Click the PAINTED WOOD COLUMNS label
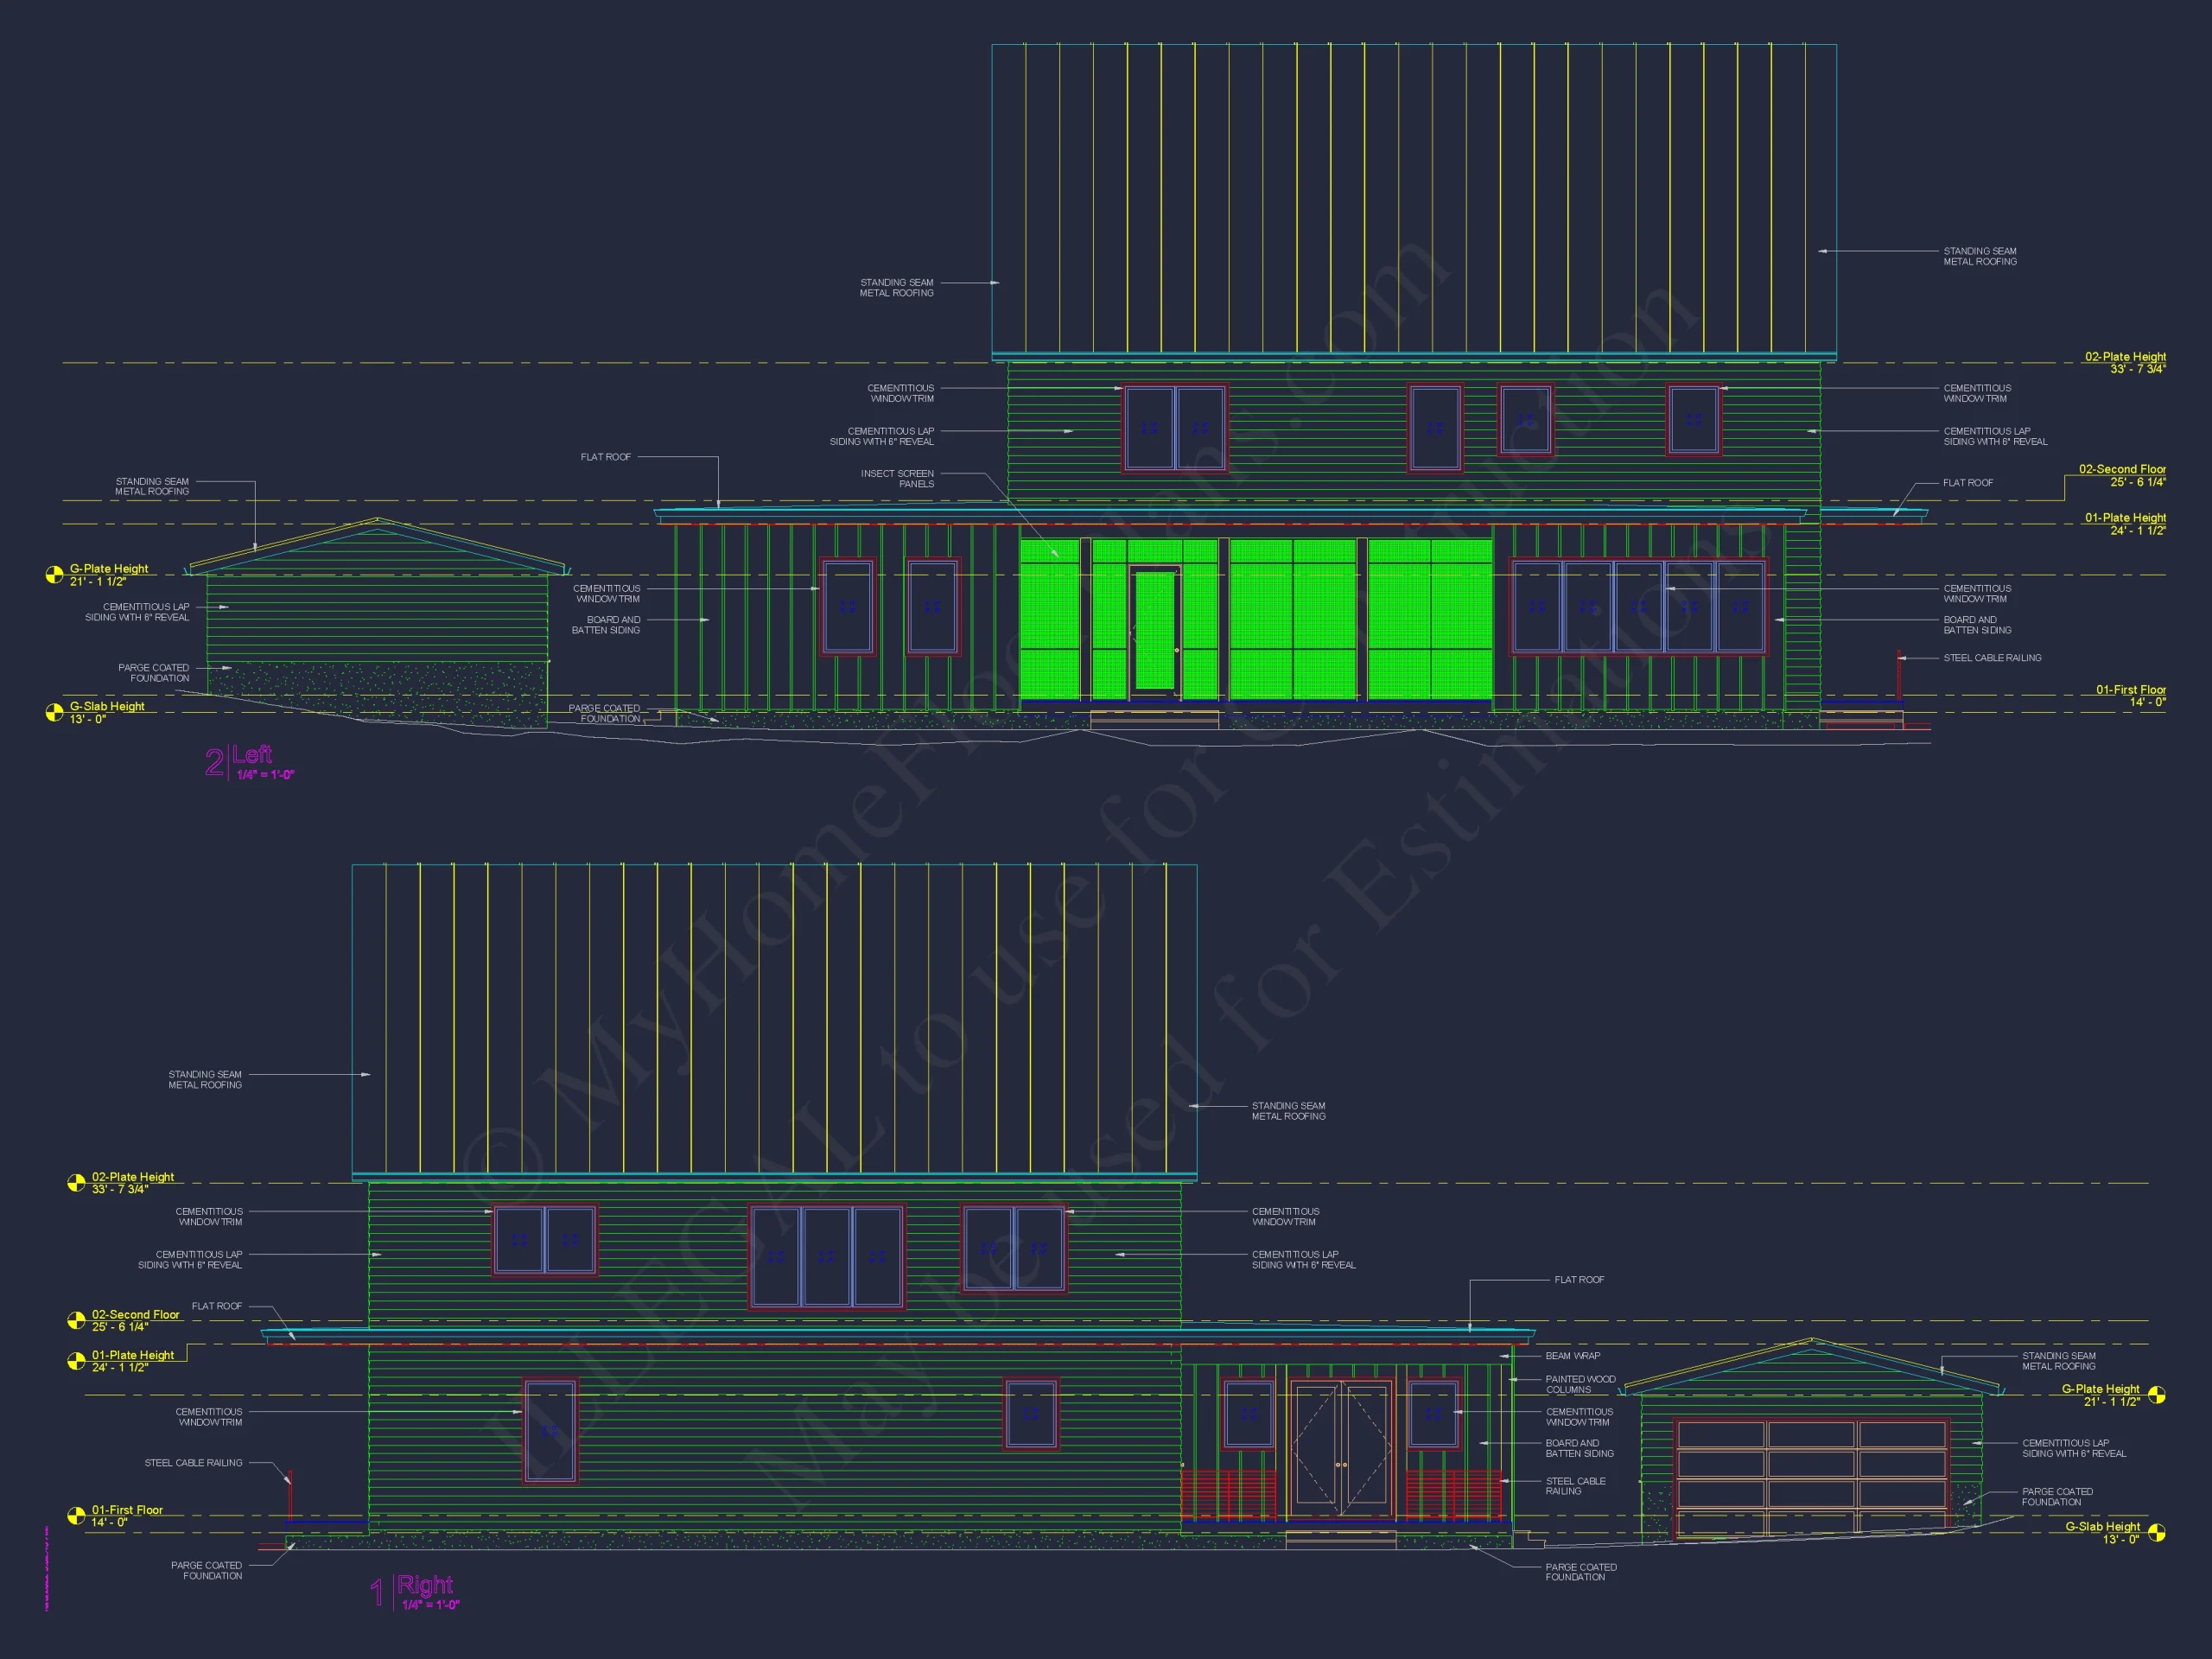 (1580, 1384)
